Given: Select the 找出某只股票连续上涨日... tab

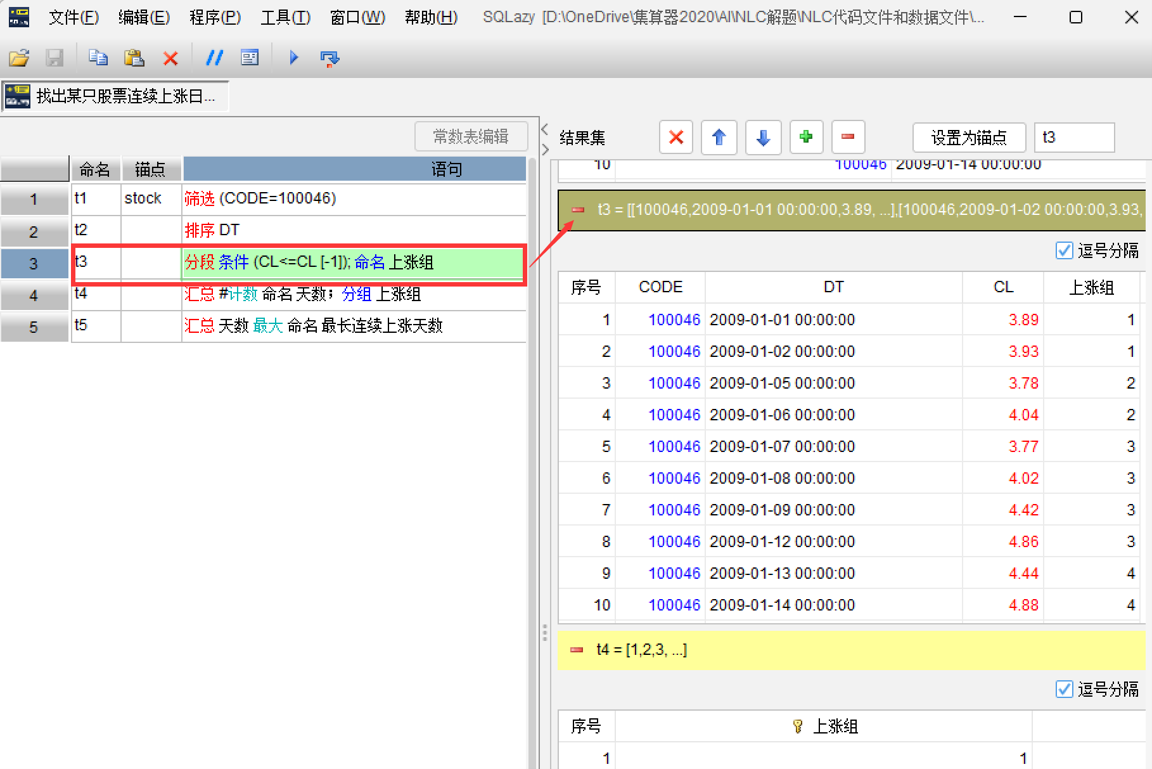Looking at the screenshot, I should (x=115, y=96).
